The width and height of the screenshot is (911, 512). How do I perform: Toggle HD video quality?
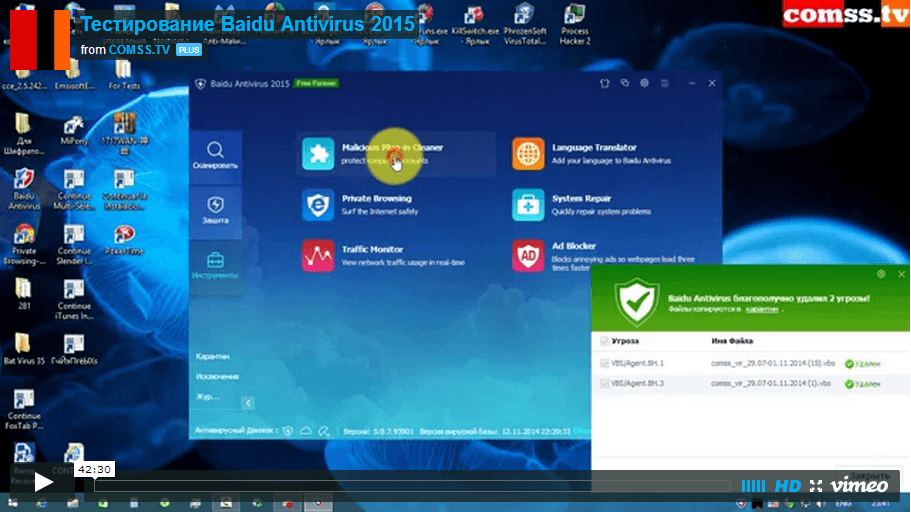coord(788,486)
